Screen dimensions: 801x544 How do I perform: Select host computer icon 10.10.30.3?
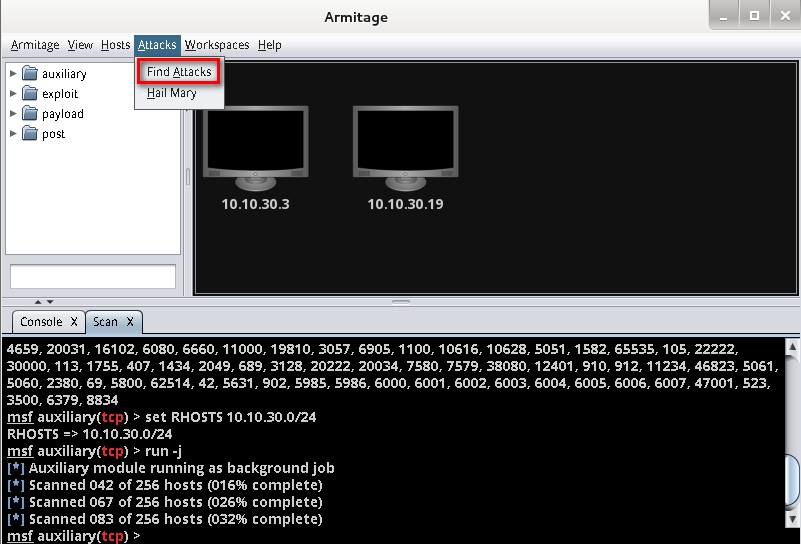click(x=255, y=148)
